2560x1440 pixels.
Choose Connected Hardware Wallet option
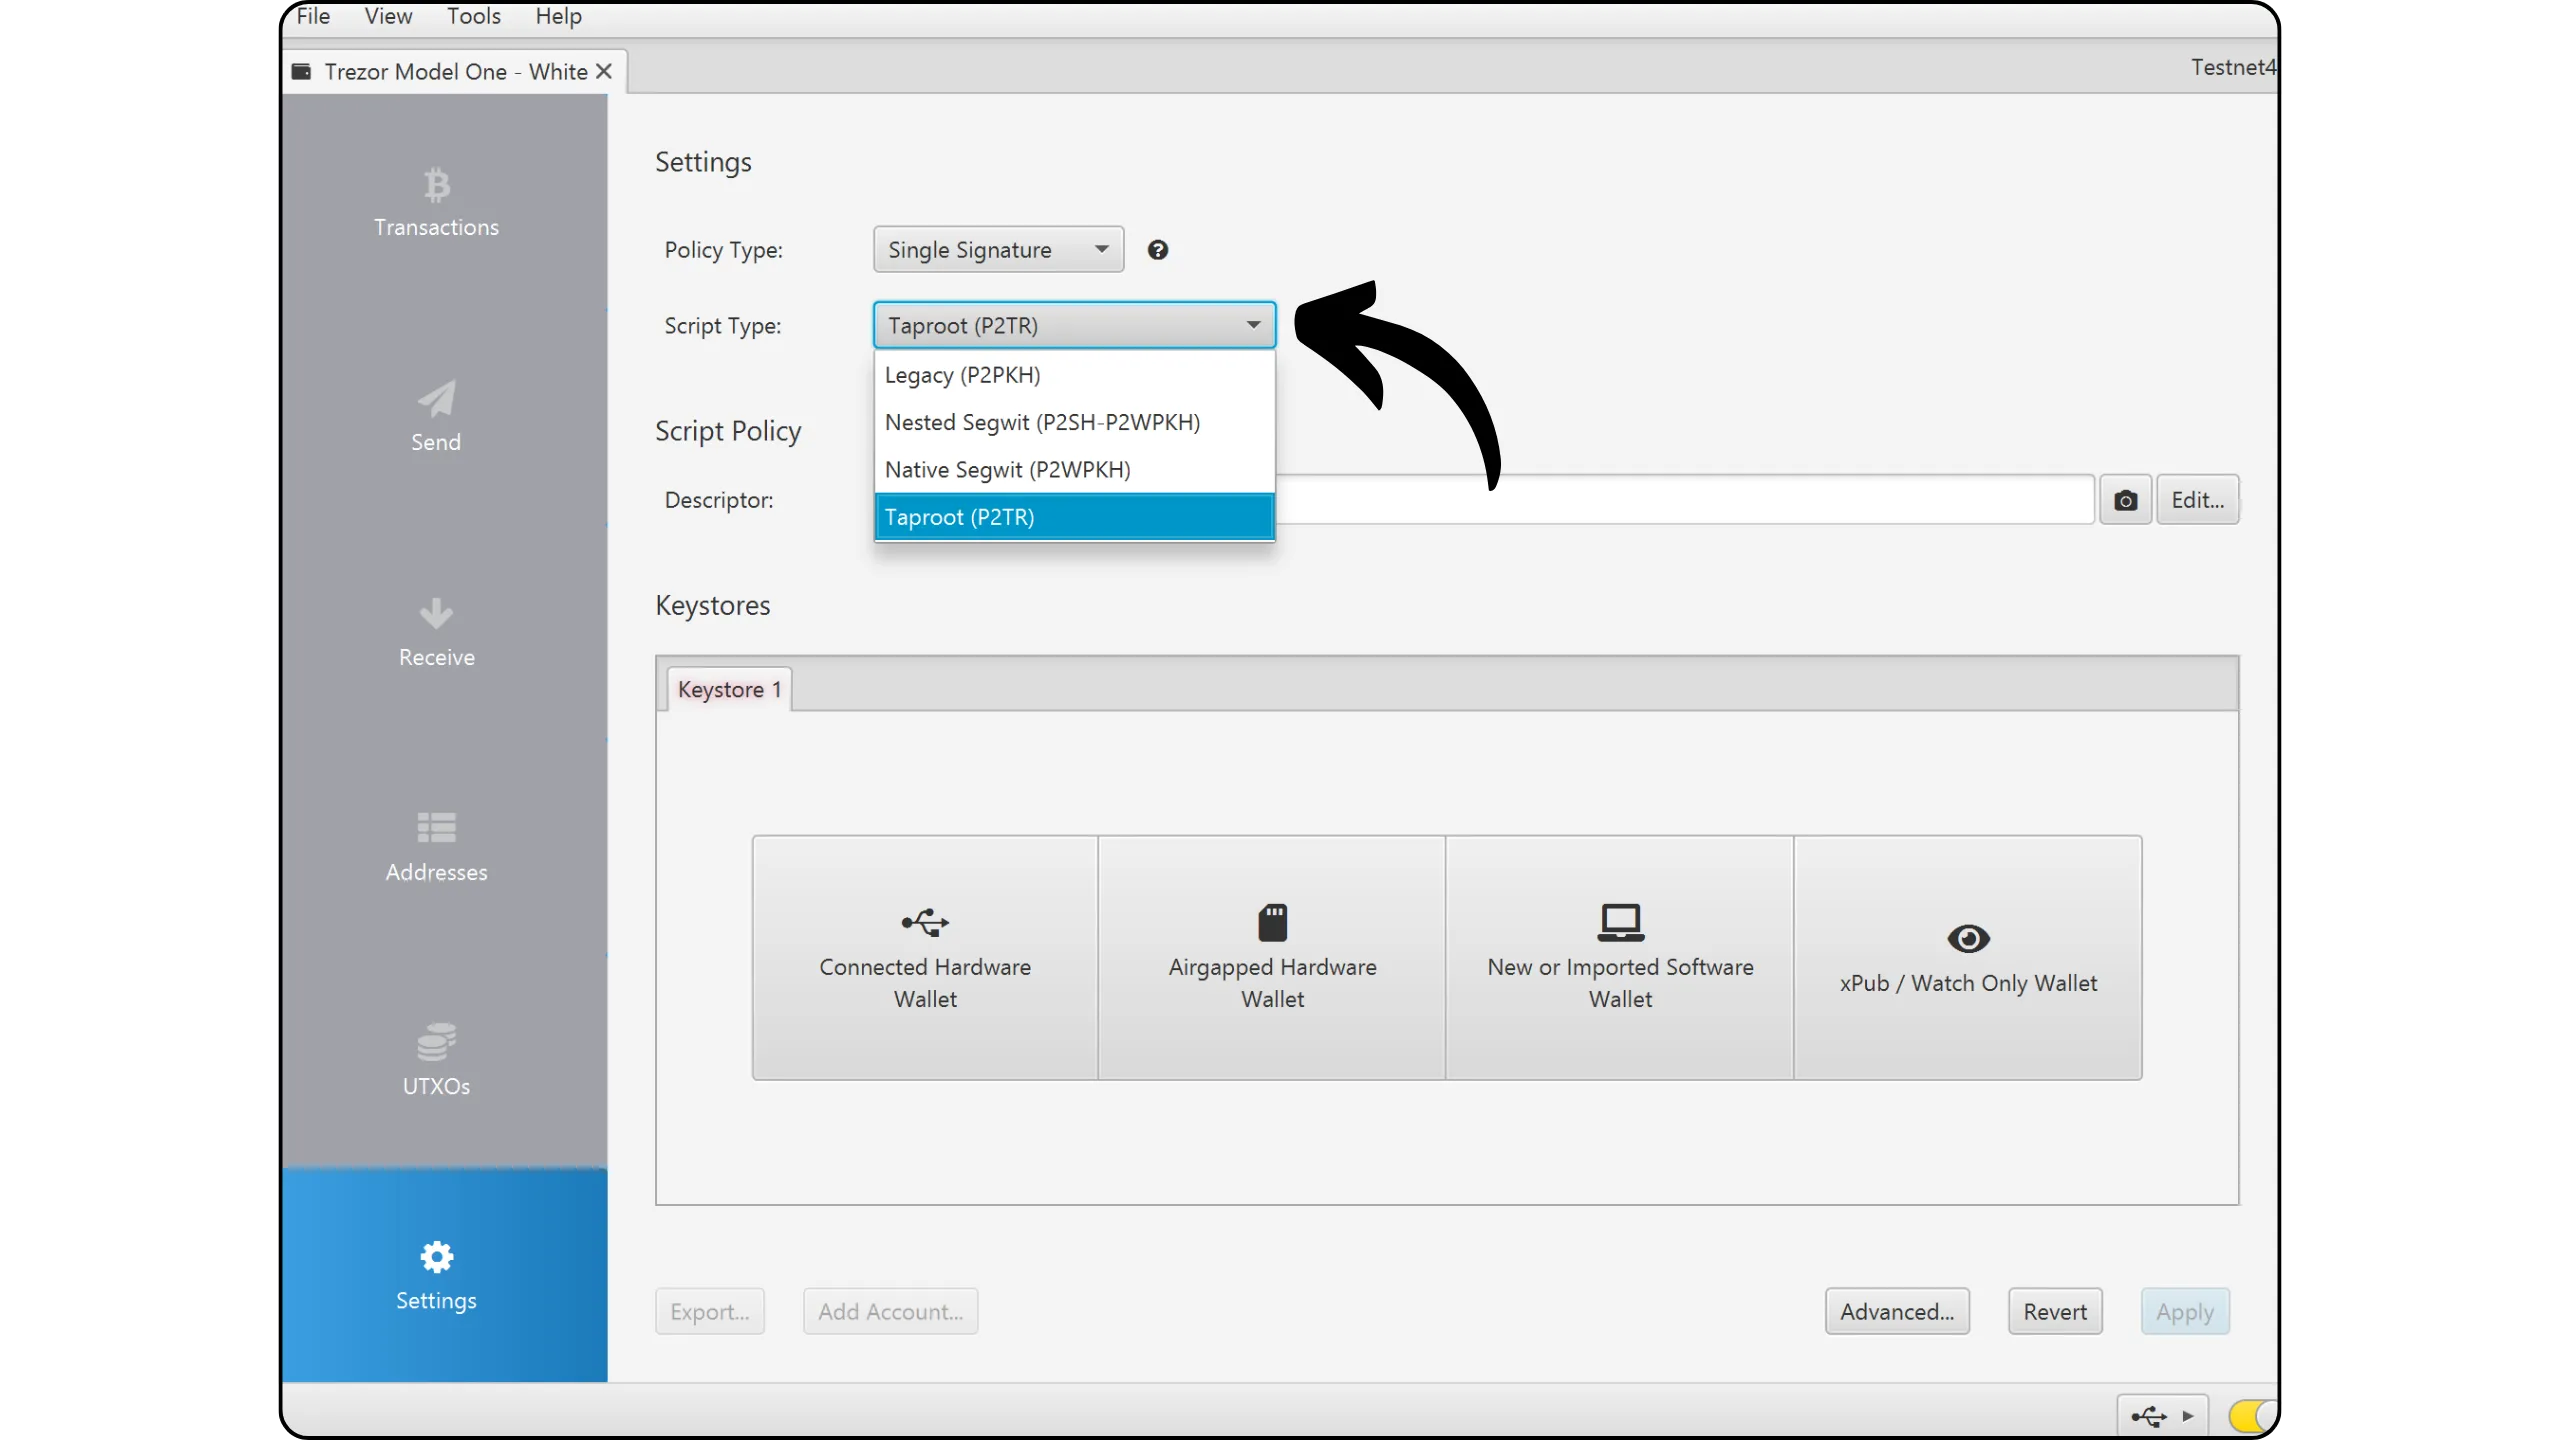(925, 958)
